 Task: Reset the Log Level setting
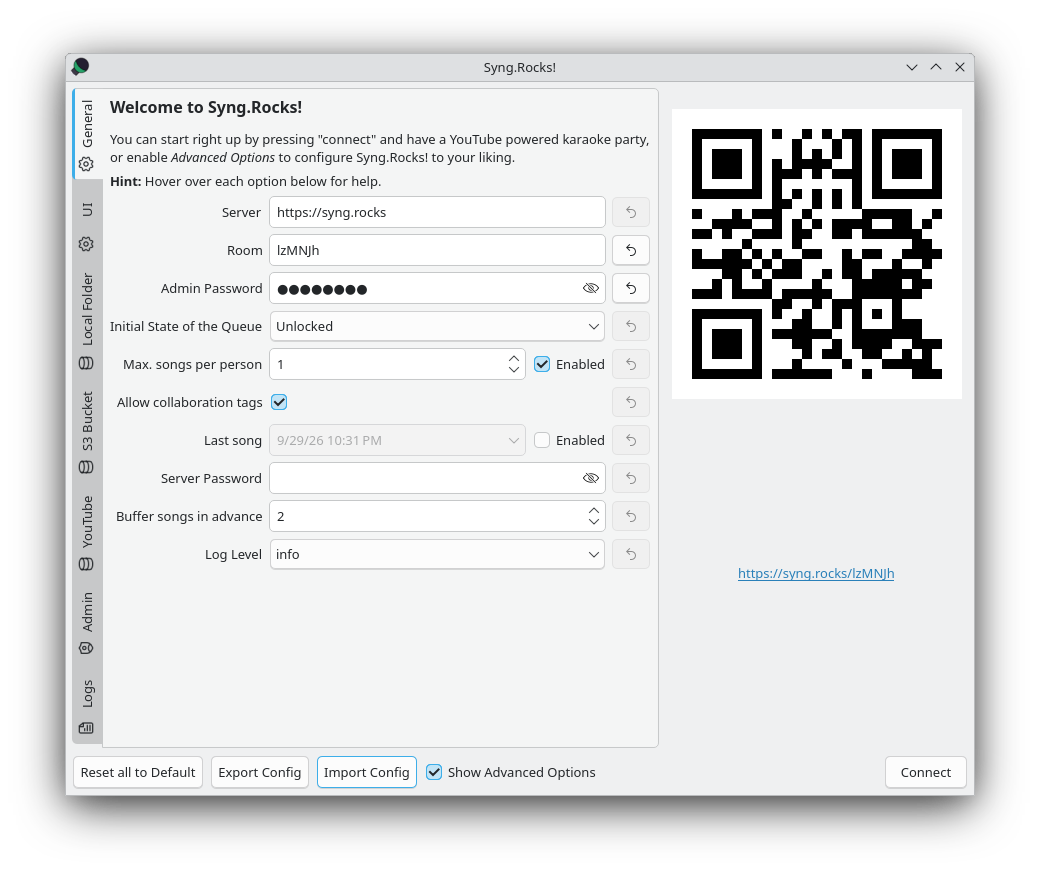click(631, 555)
